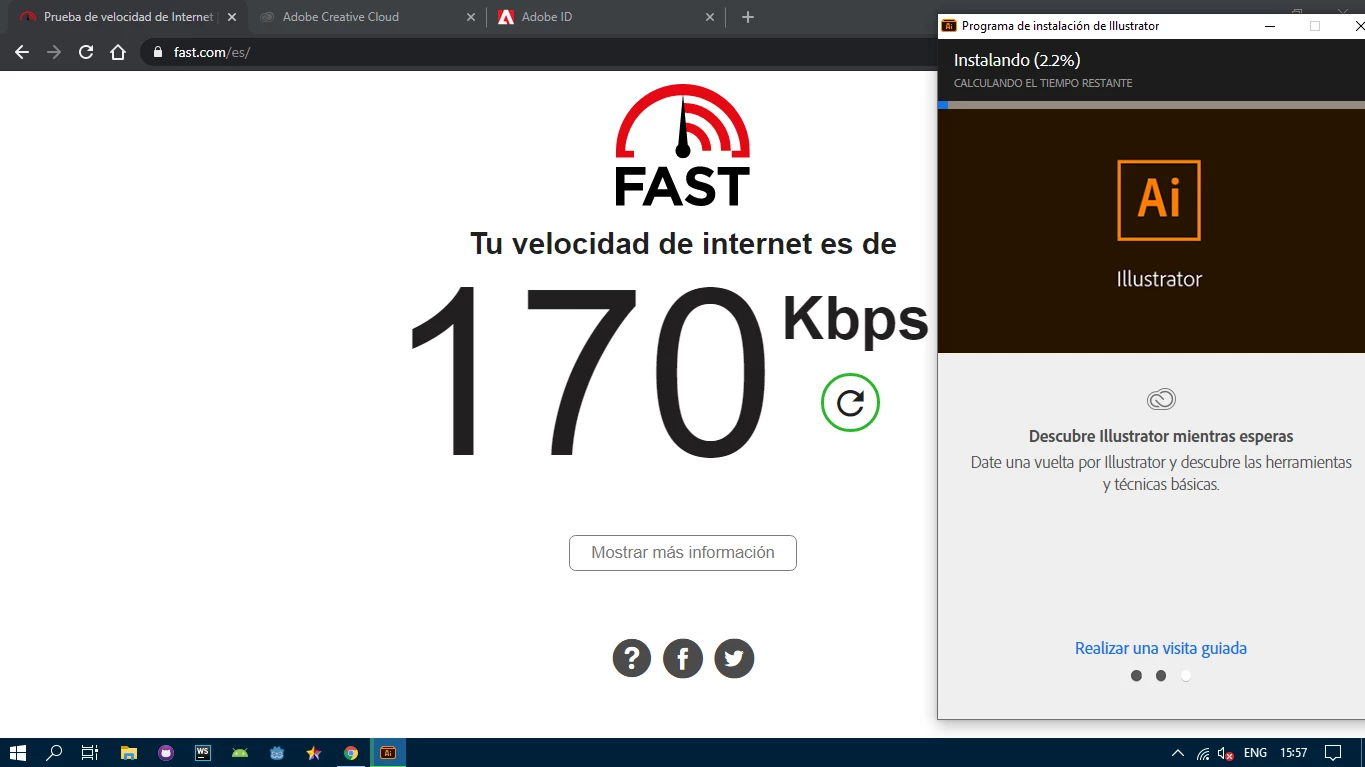
Task: Open the Godot engine taskbar icon
Action: coord(277,753)
